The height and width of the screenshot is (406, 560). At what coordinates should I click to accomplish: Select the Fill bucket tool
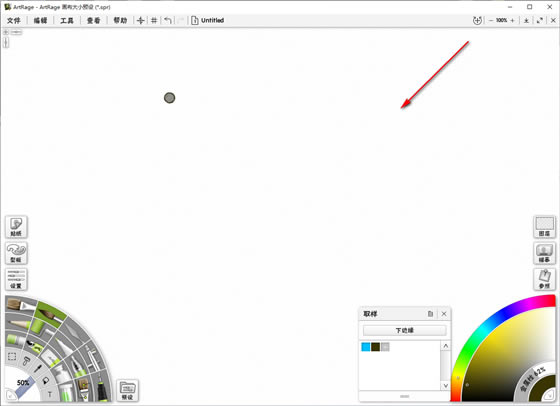[46, 381]
